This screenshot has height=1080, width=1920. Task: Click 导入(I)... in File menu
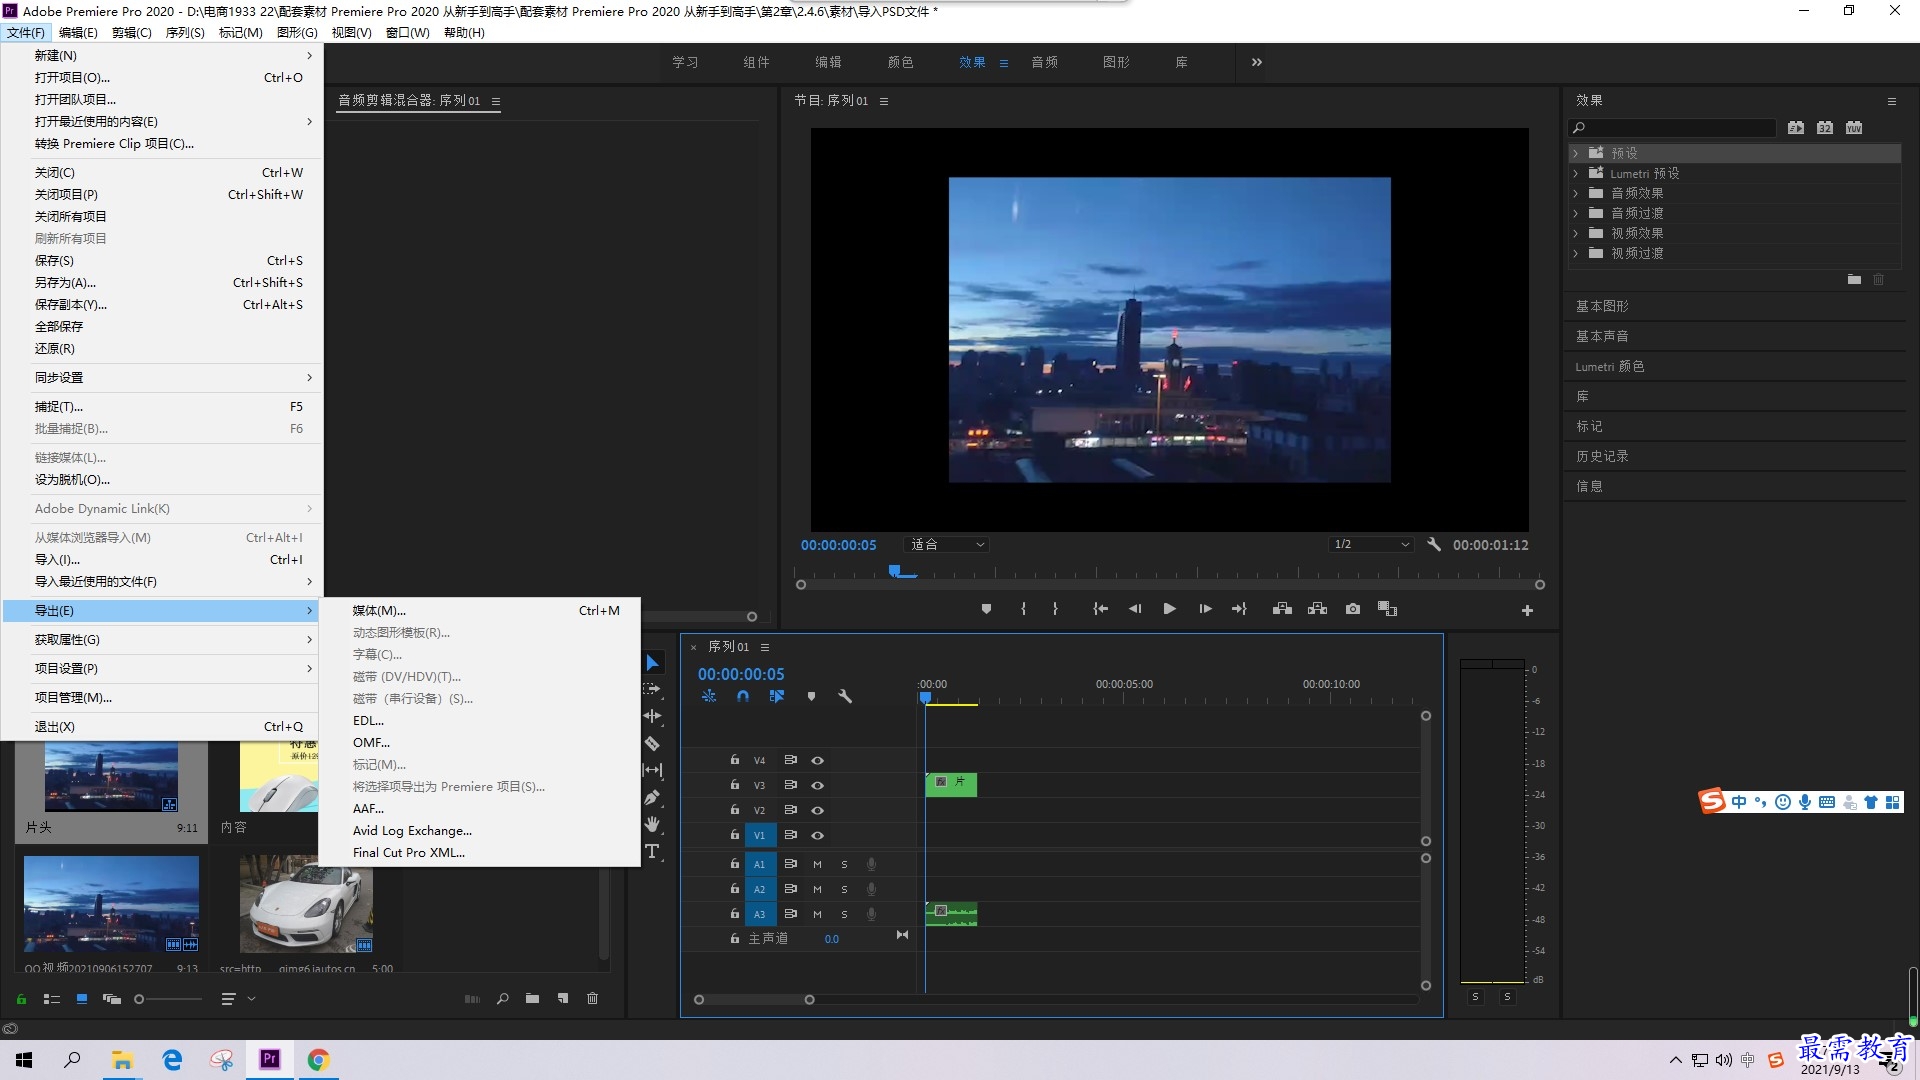[x=162, y=560]
